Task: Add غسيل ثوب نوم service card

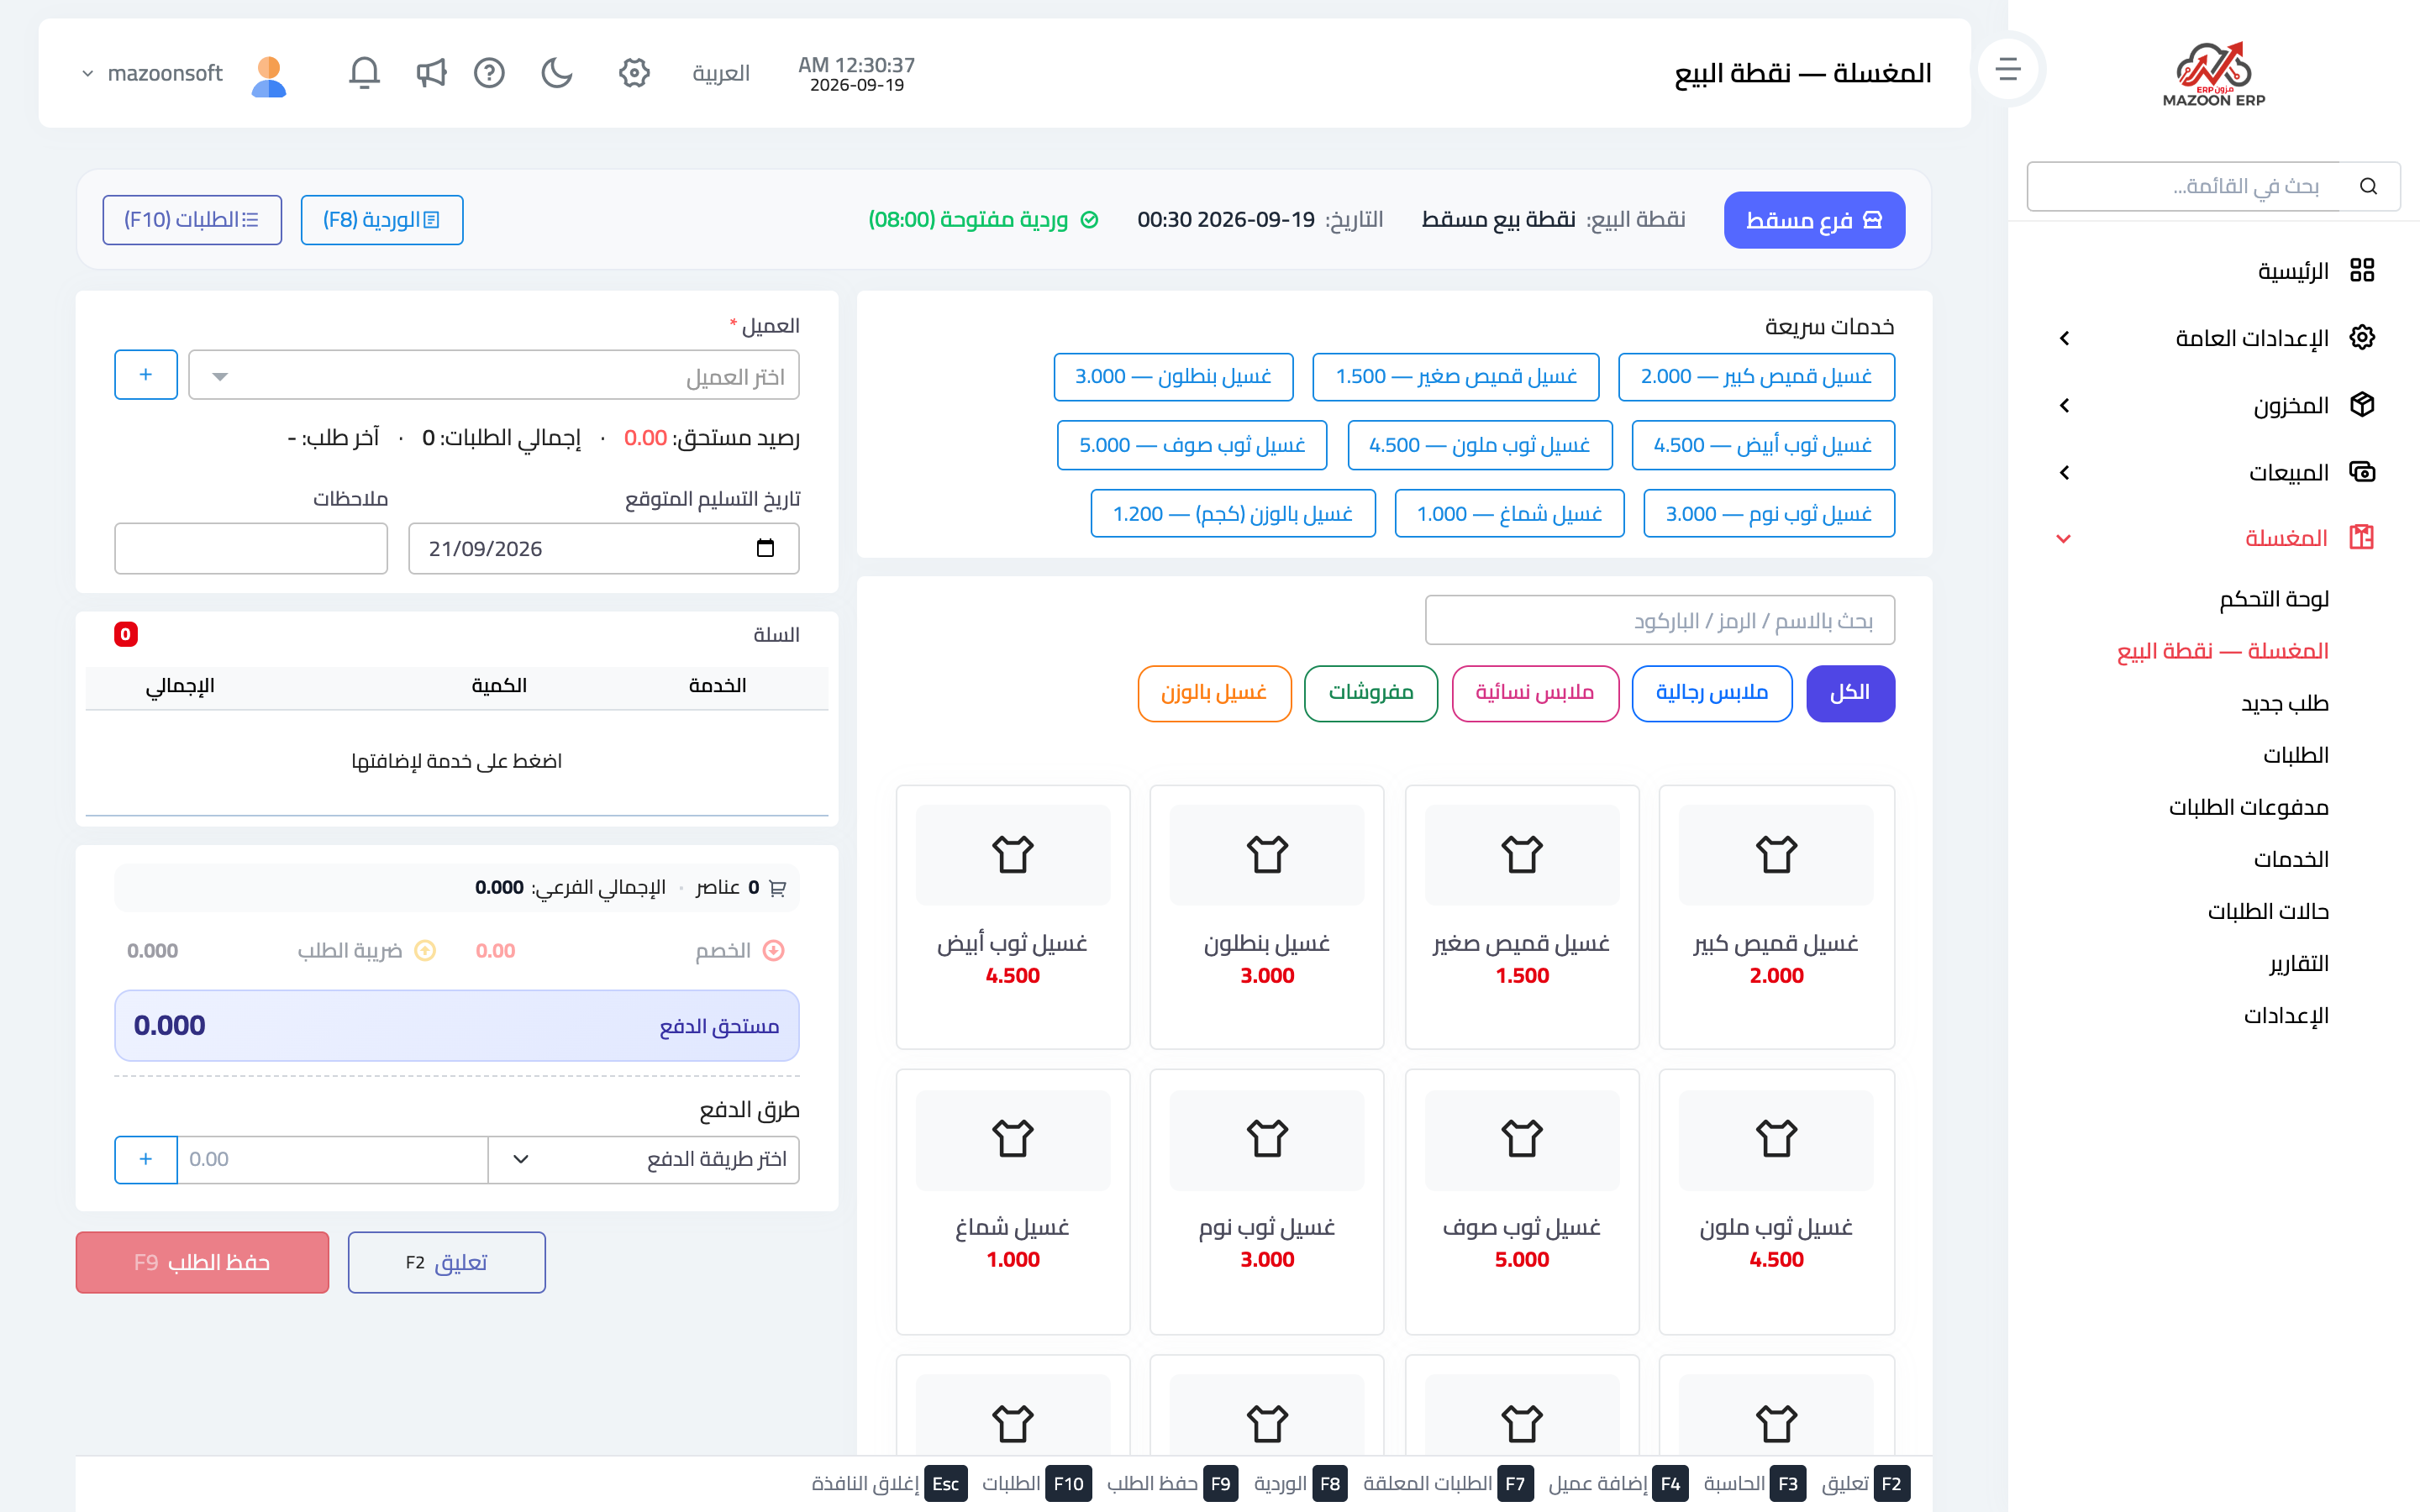Action: (x=1267, y=1201)
